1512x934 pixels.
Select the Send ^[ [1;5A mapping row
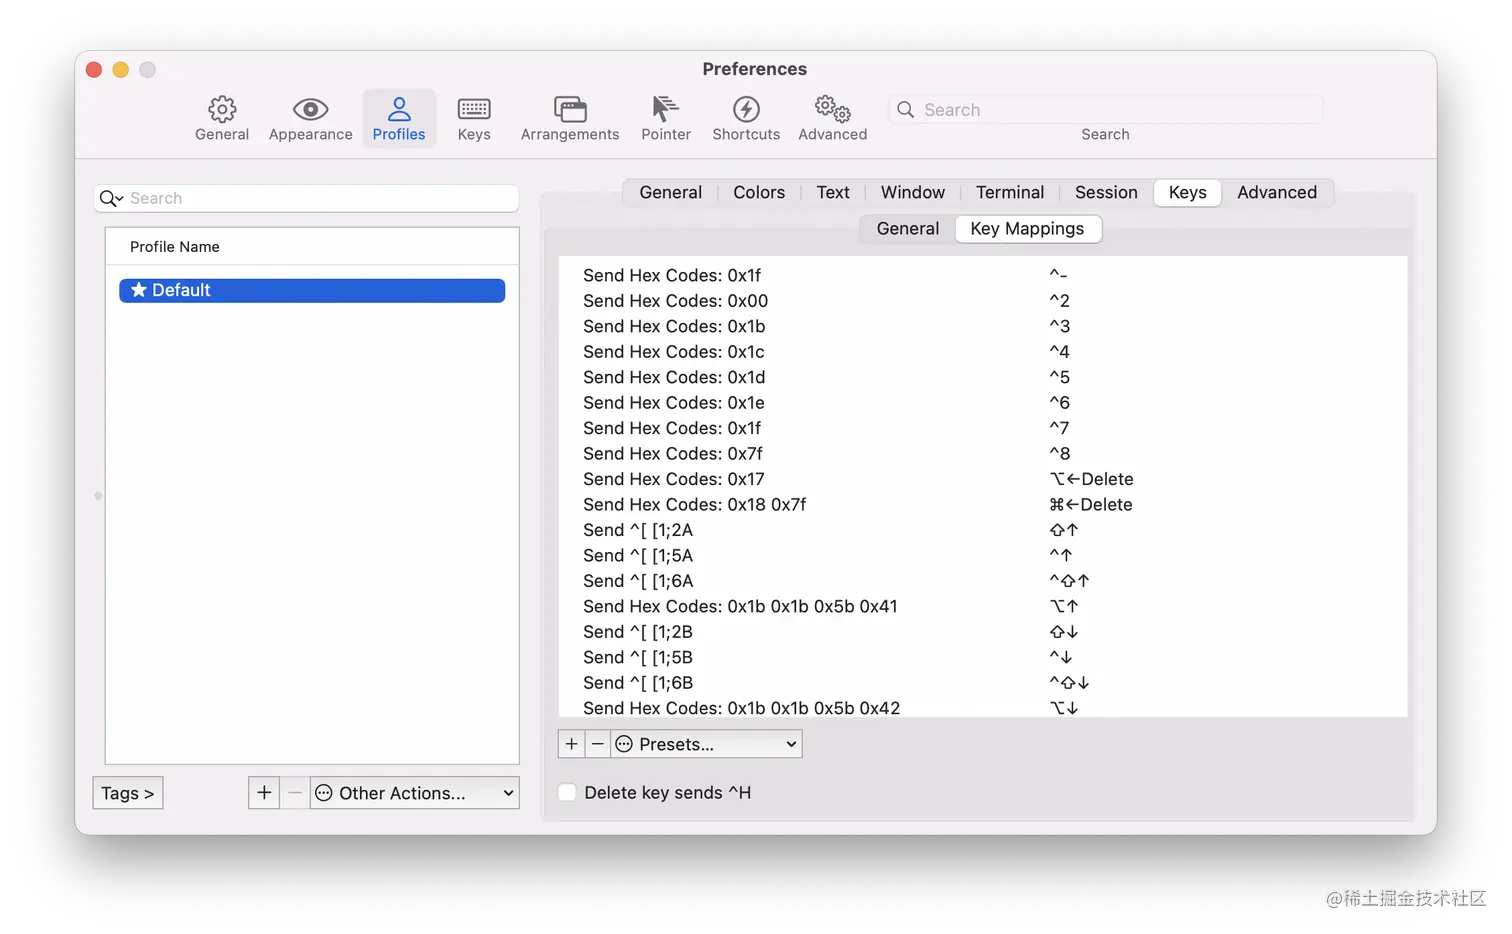tap(983, 556)
